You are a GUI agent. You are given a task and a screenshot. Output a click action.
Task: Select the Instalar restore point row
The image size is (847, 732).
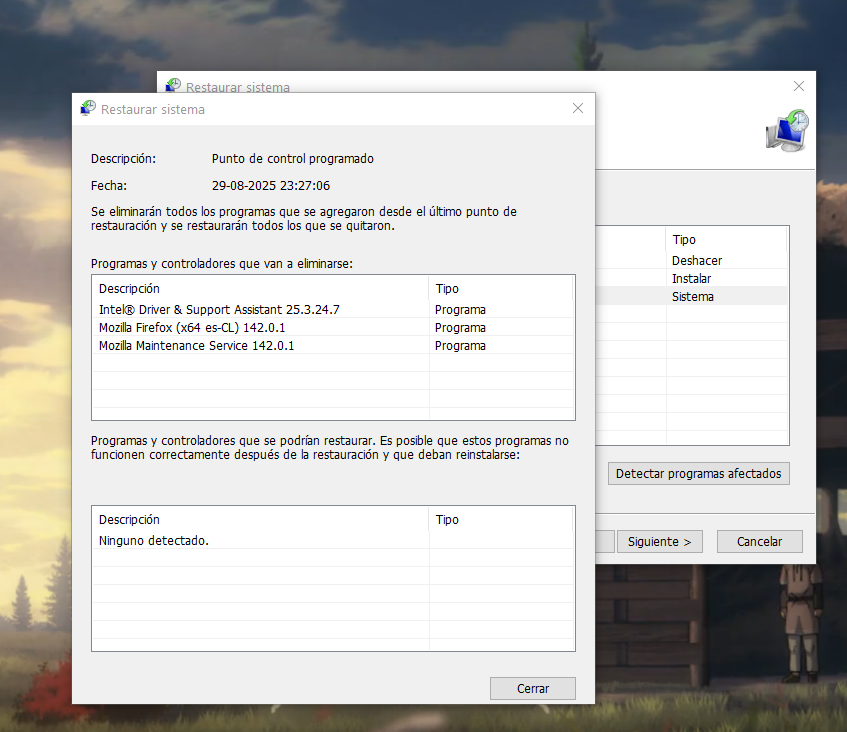pos(693,278)
